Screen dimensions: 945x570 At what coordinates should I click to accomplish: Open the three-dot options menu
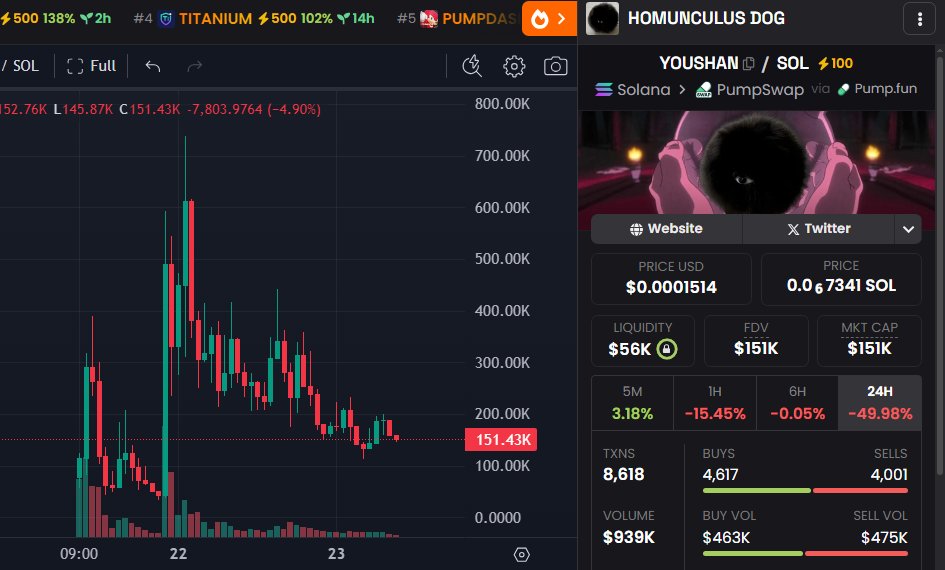pos(919,18)
